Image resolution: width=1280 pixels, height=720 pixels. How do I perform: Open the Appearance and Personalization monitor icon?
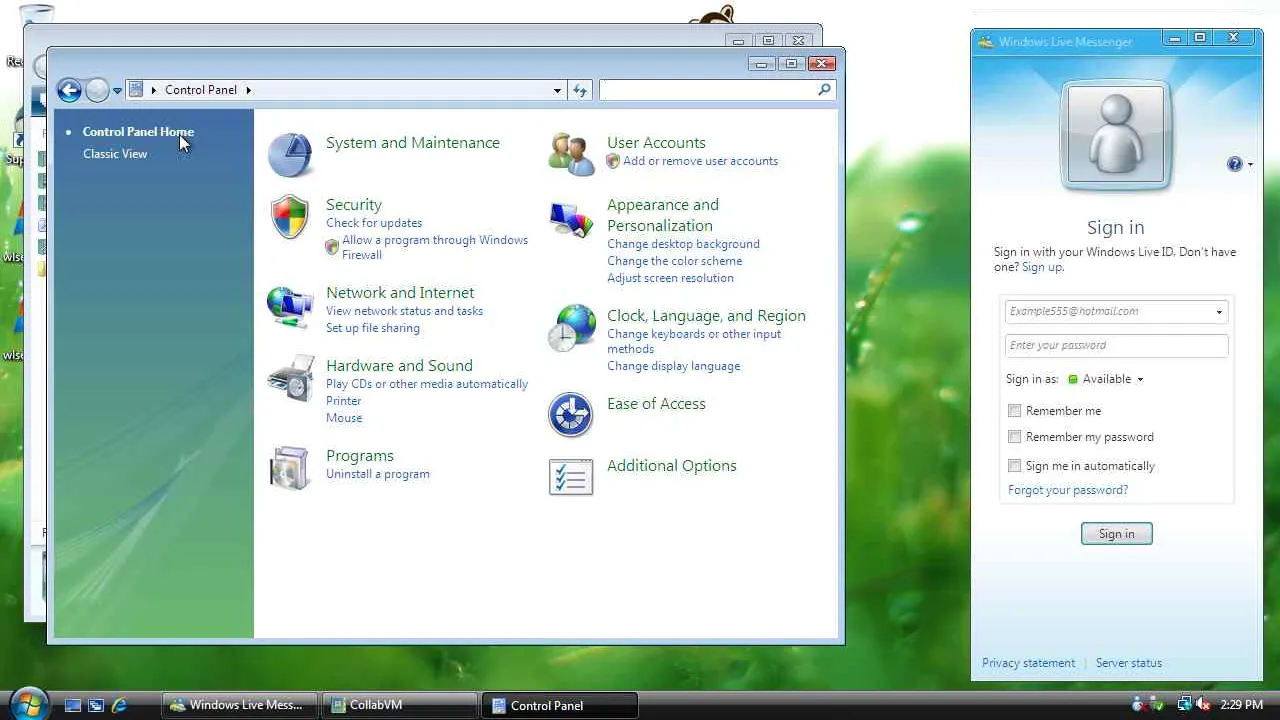point(571,219)
